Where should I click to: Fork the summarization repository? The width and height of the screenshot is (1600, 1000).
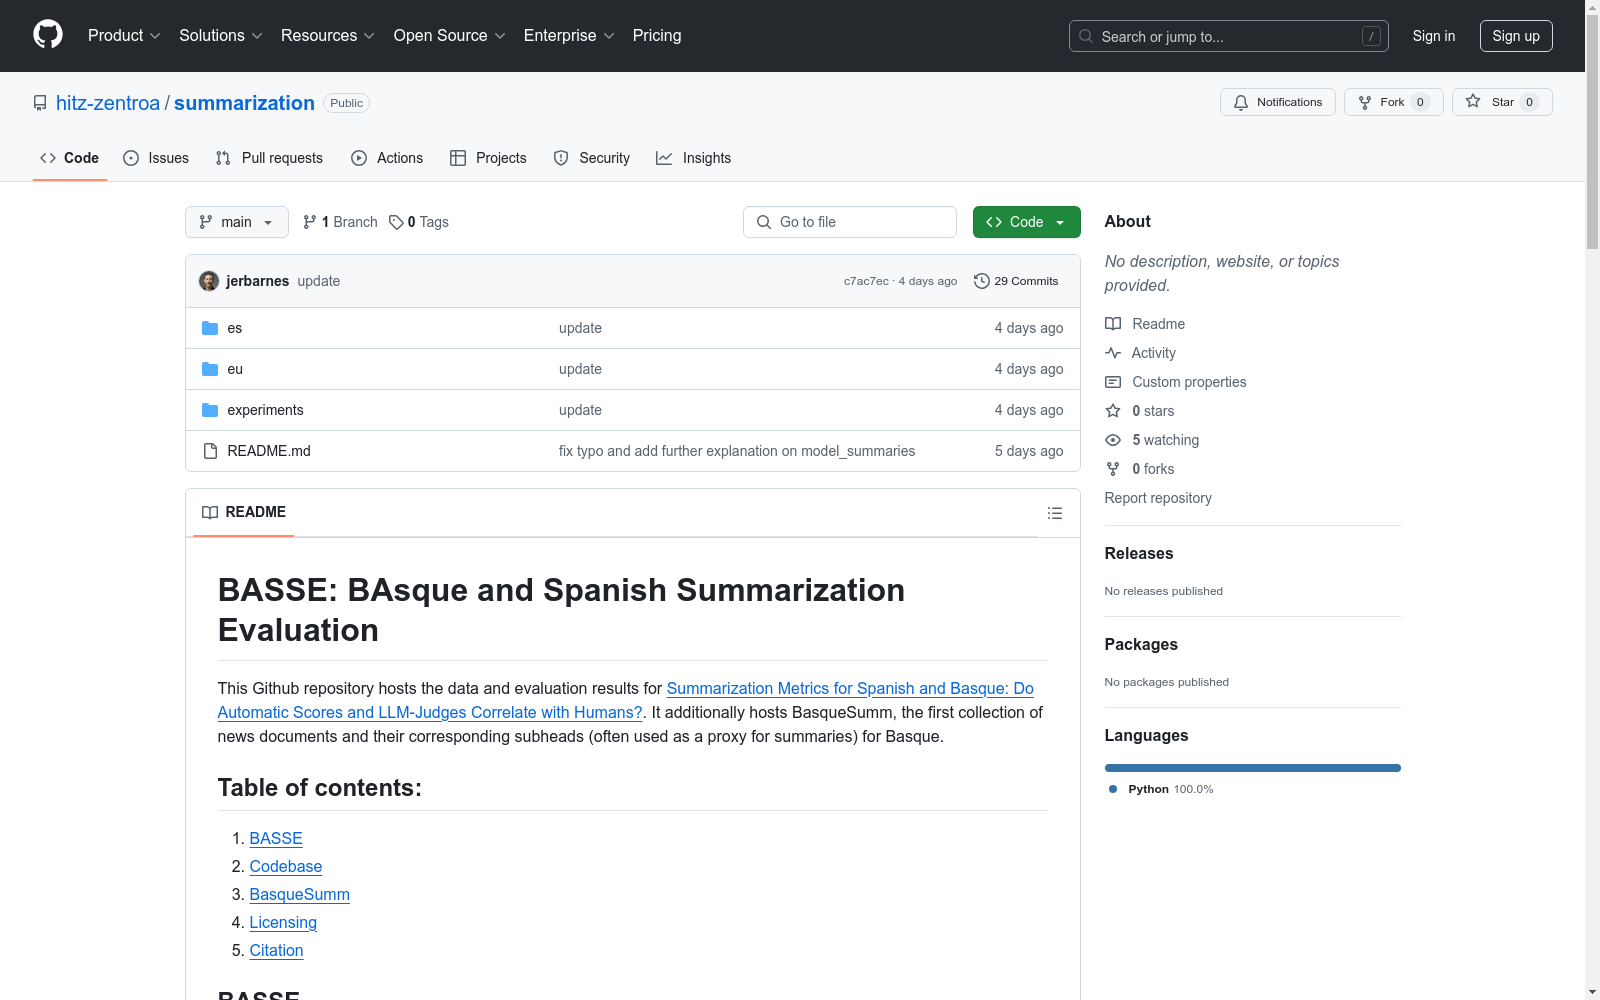point(1393,102)
